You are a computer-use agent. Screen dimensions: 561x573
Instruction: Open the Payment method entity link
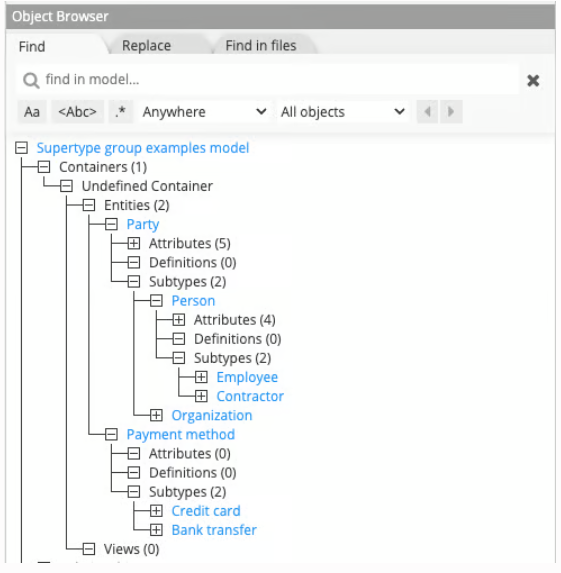[181, 435]
